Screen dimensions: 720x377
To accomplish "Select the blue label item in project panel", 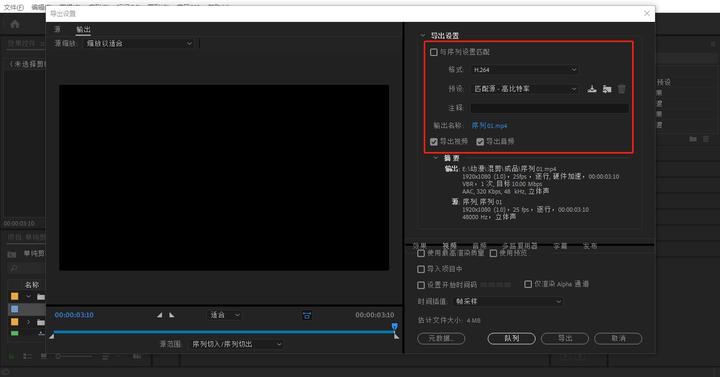I will (15, 309).
